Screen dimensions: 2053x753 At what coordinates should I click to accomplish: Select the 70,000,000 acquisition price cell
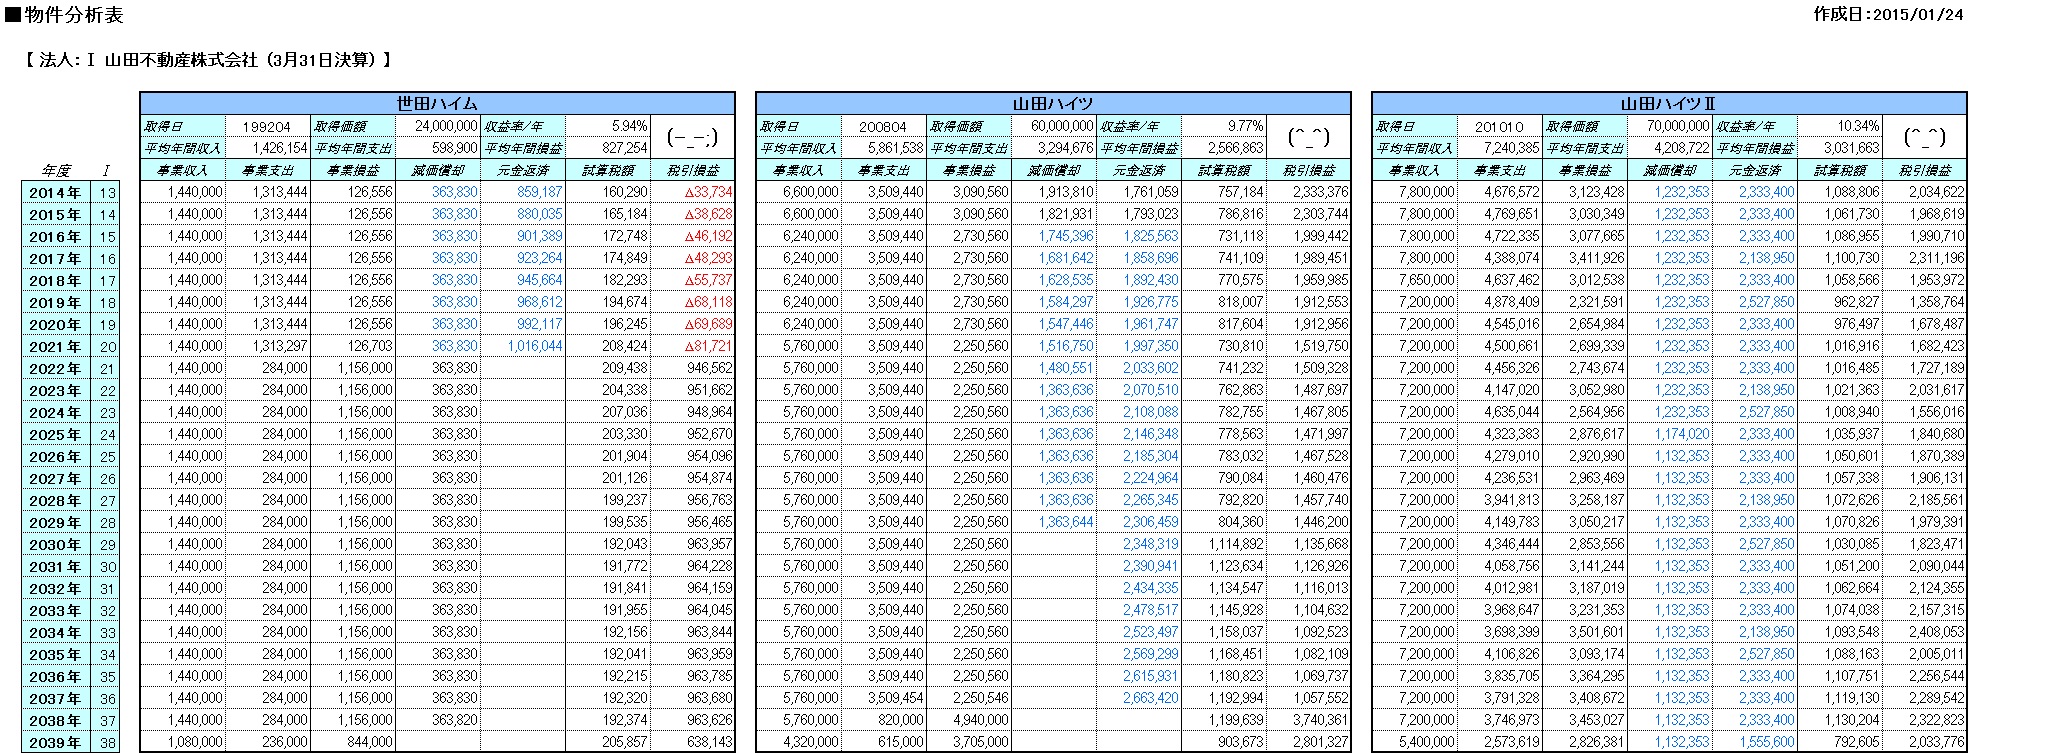click(1671, 127)
